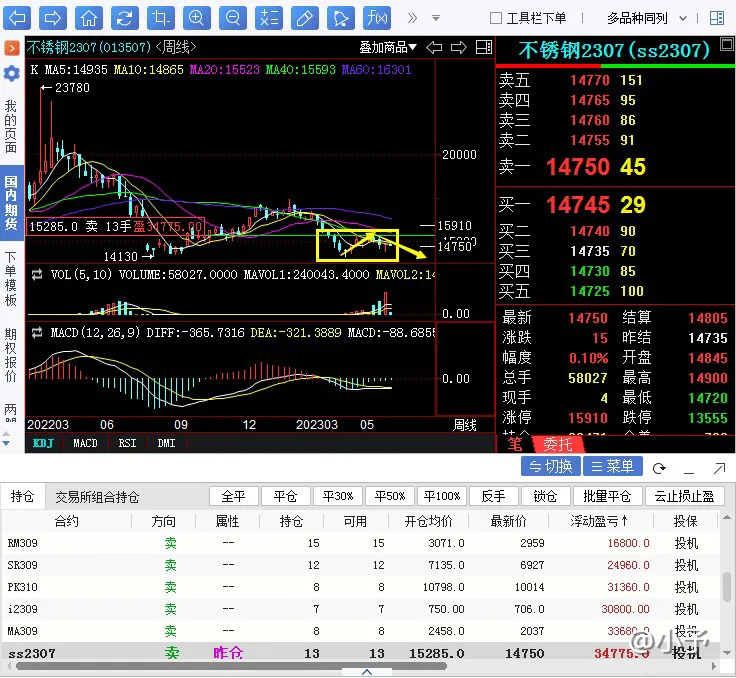Select KDJ indicator tab
The image size is (736, 678).
coord(43,443)
